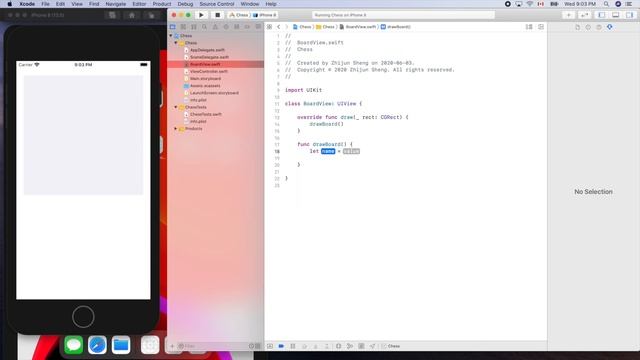Open LaunchScreen.storyboard in the navigator
Viewport: 640px width, 360px height.
[214, 93]
